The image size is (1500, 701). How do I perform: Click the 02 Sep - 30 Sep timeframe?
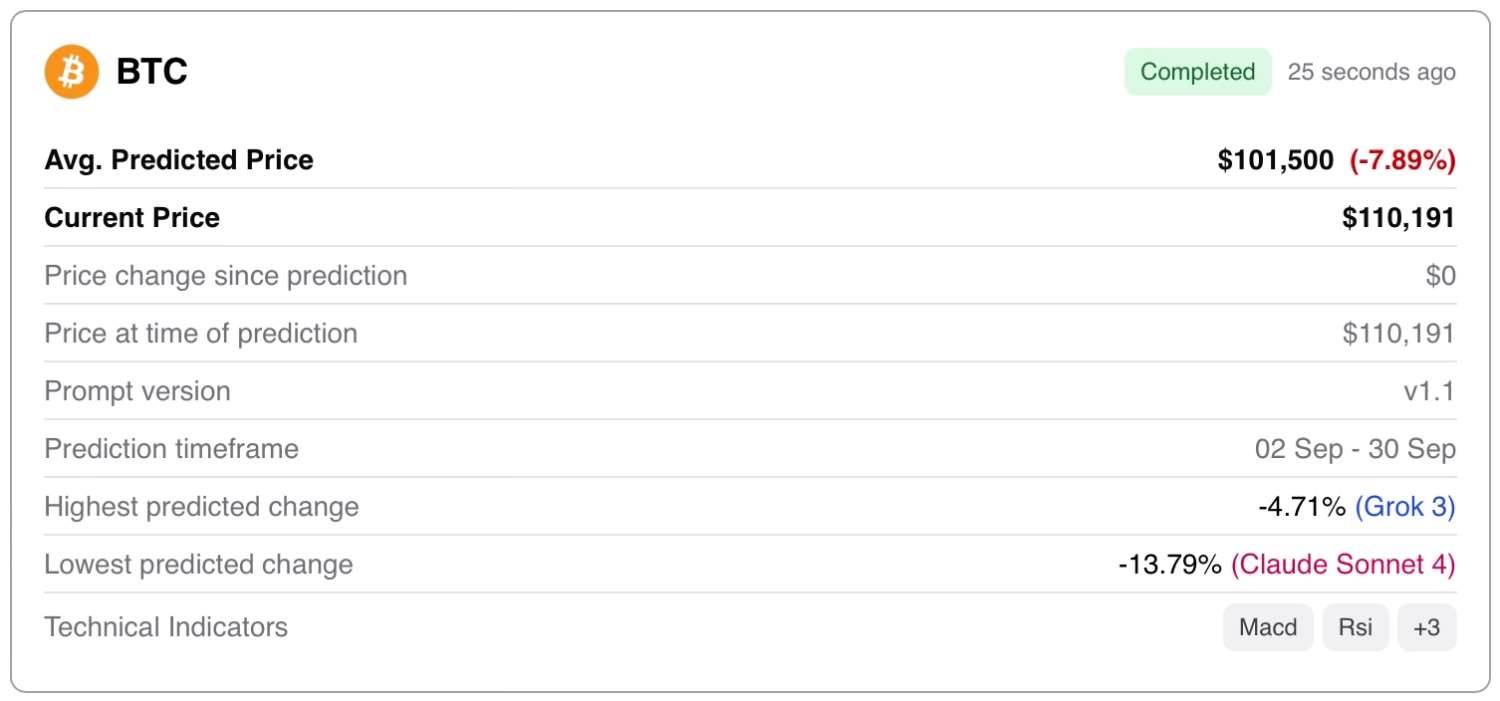1355,449
